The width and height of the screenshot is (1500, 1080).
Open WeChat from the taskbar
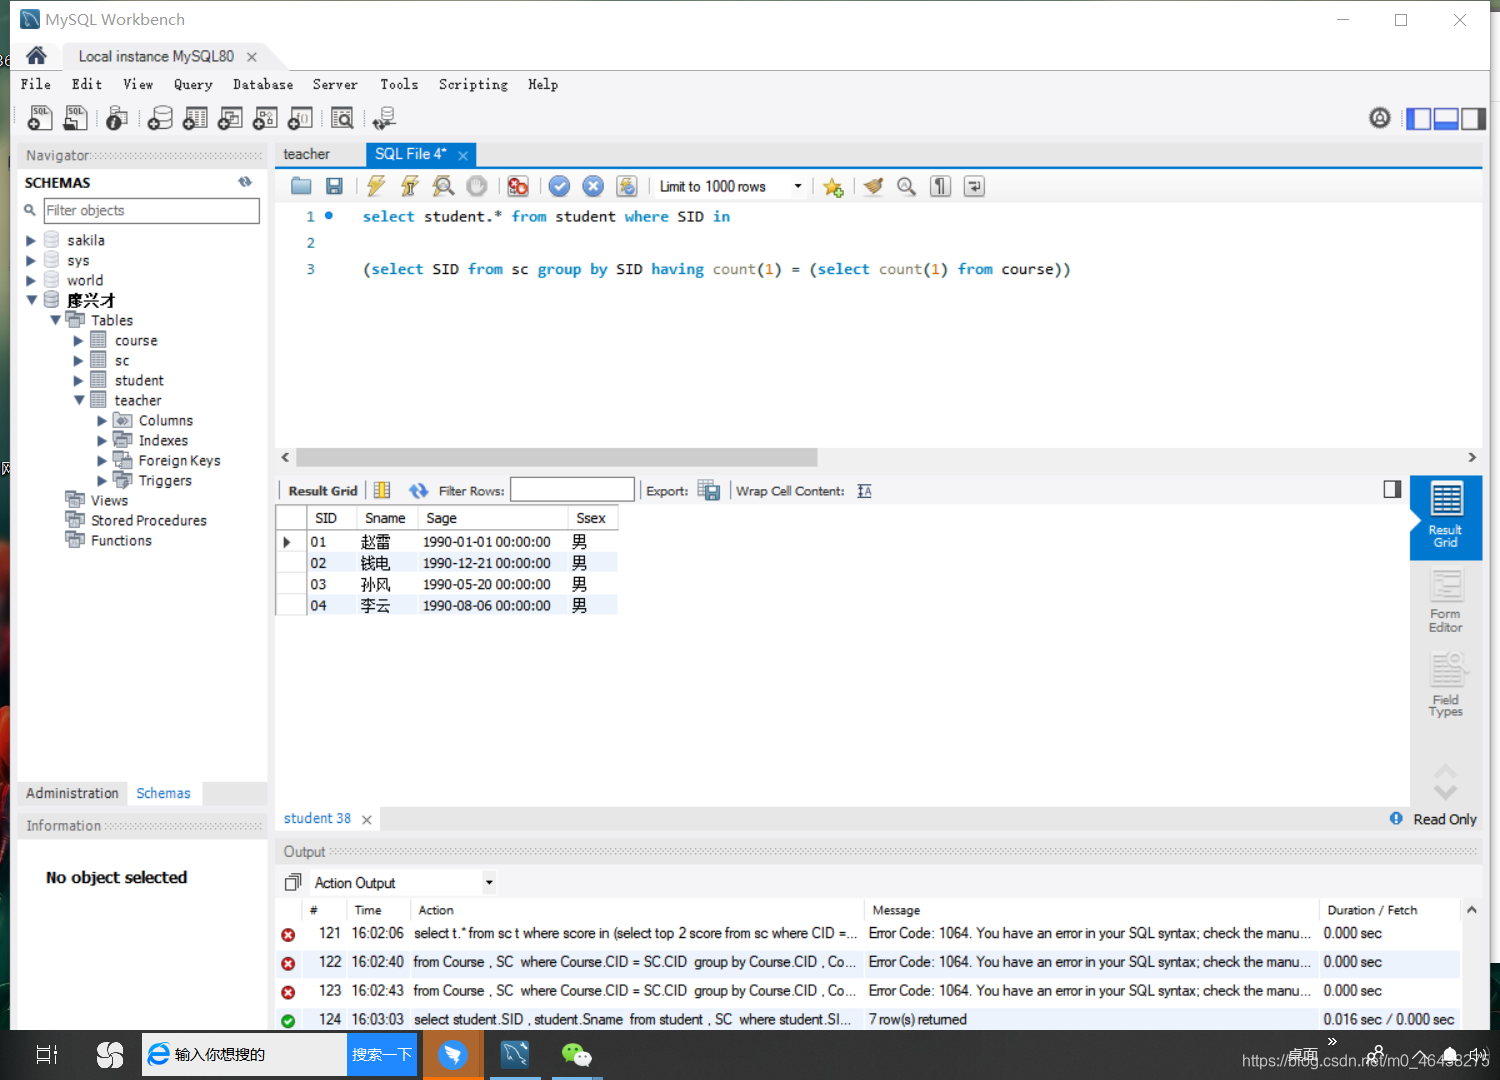tap(576, 1055)
